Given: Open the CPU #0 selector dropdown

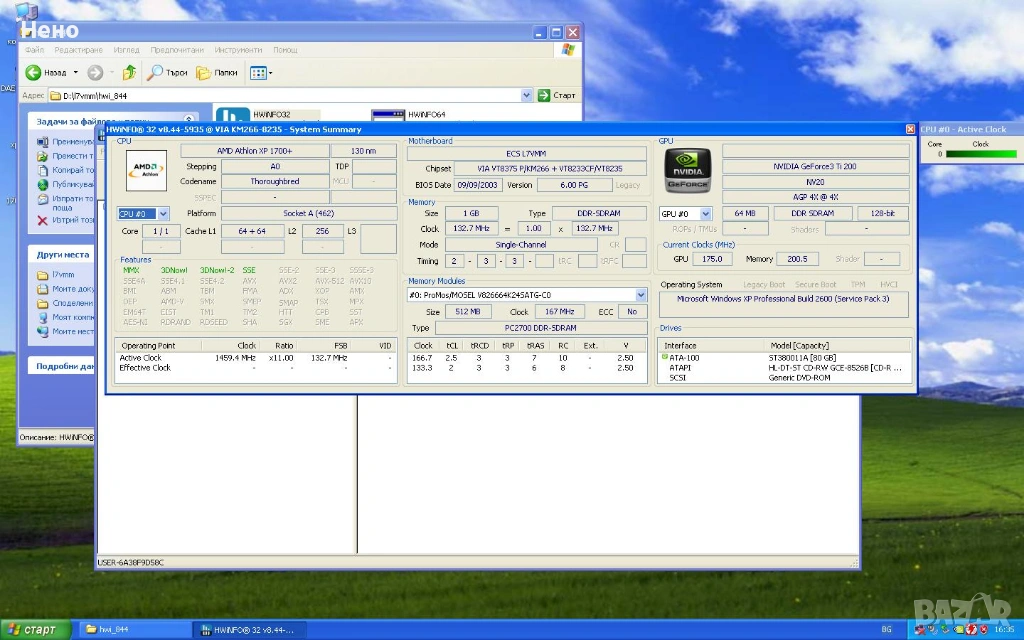Looking at the screenshot, I should pyautogui.click(x=163, y=214).
